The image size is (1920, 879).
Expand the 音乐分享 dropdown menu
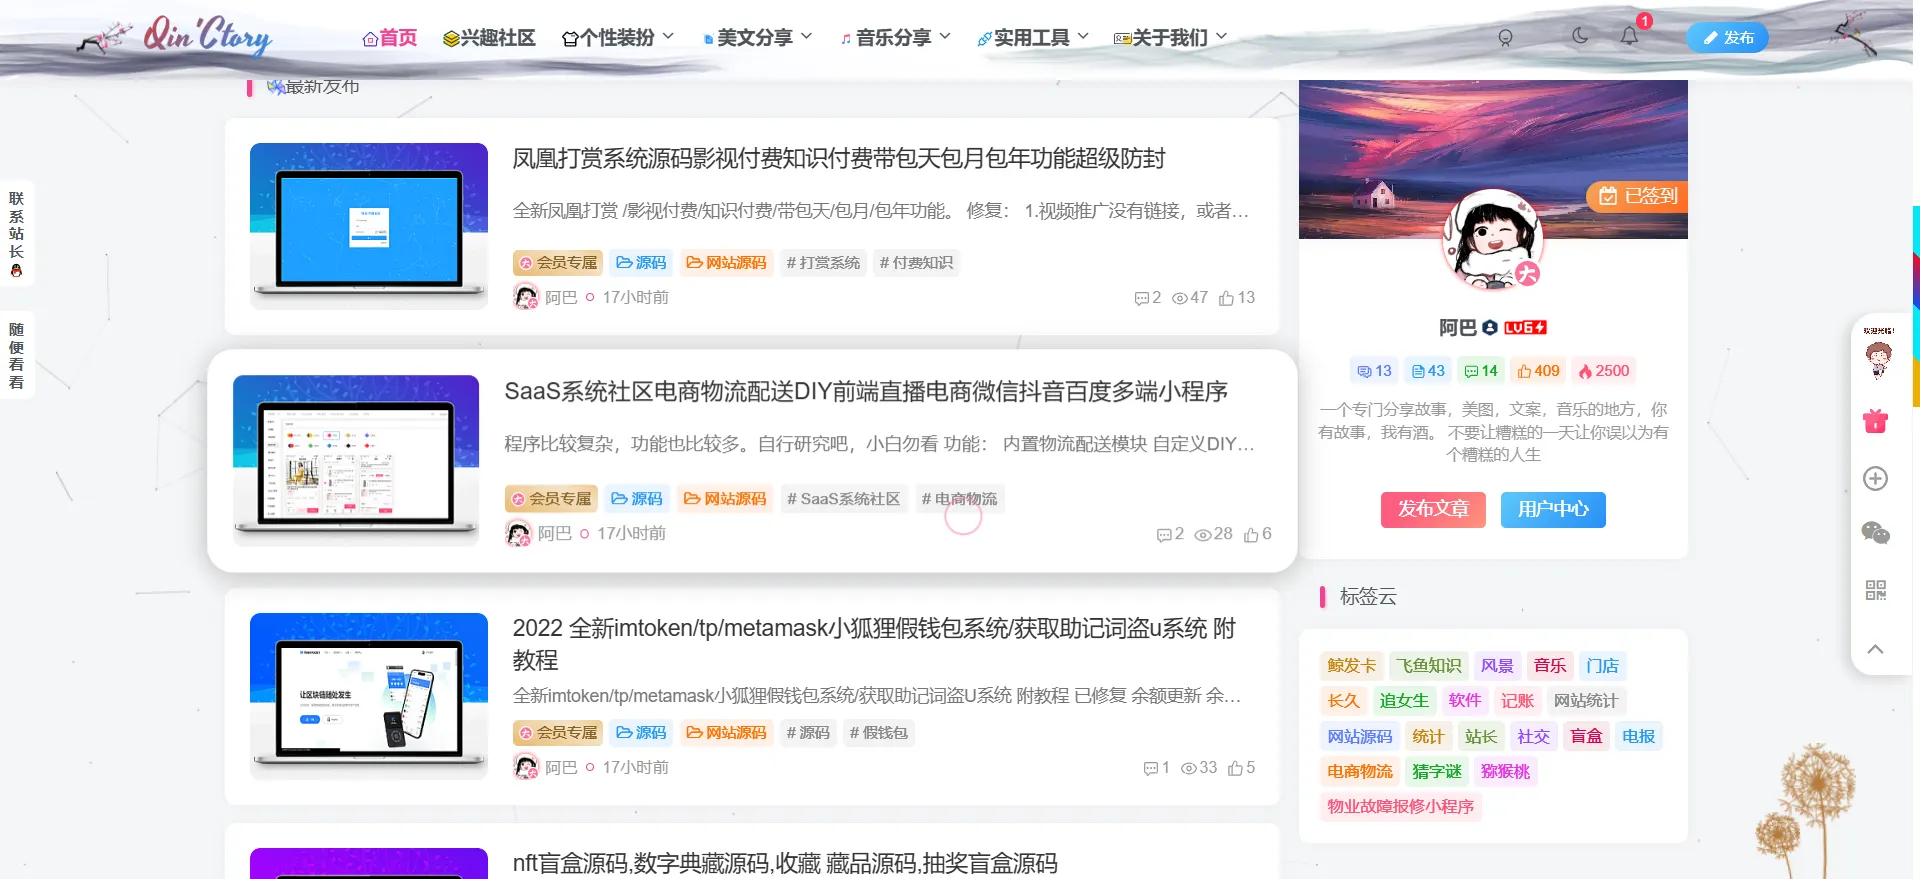(895, 38)
